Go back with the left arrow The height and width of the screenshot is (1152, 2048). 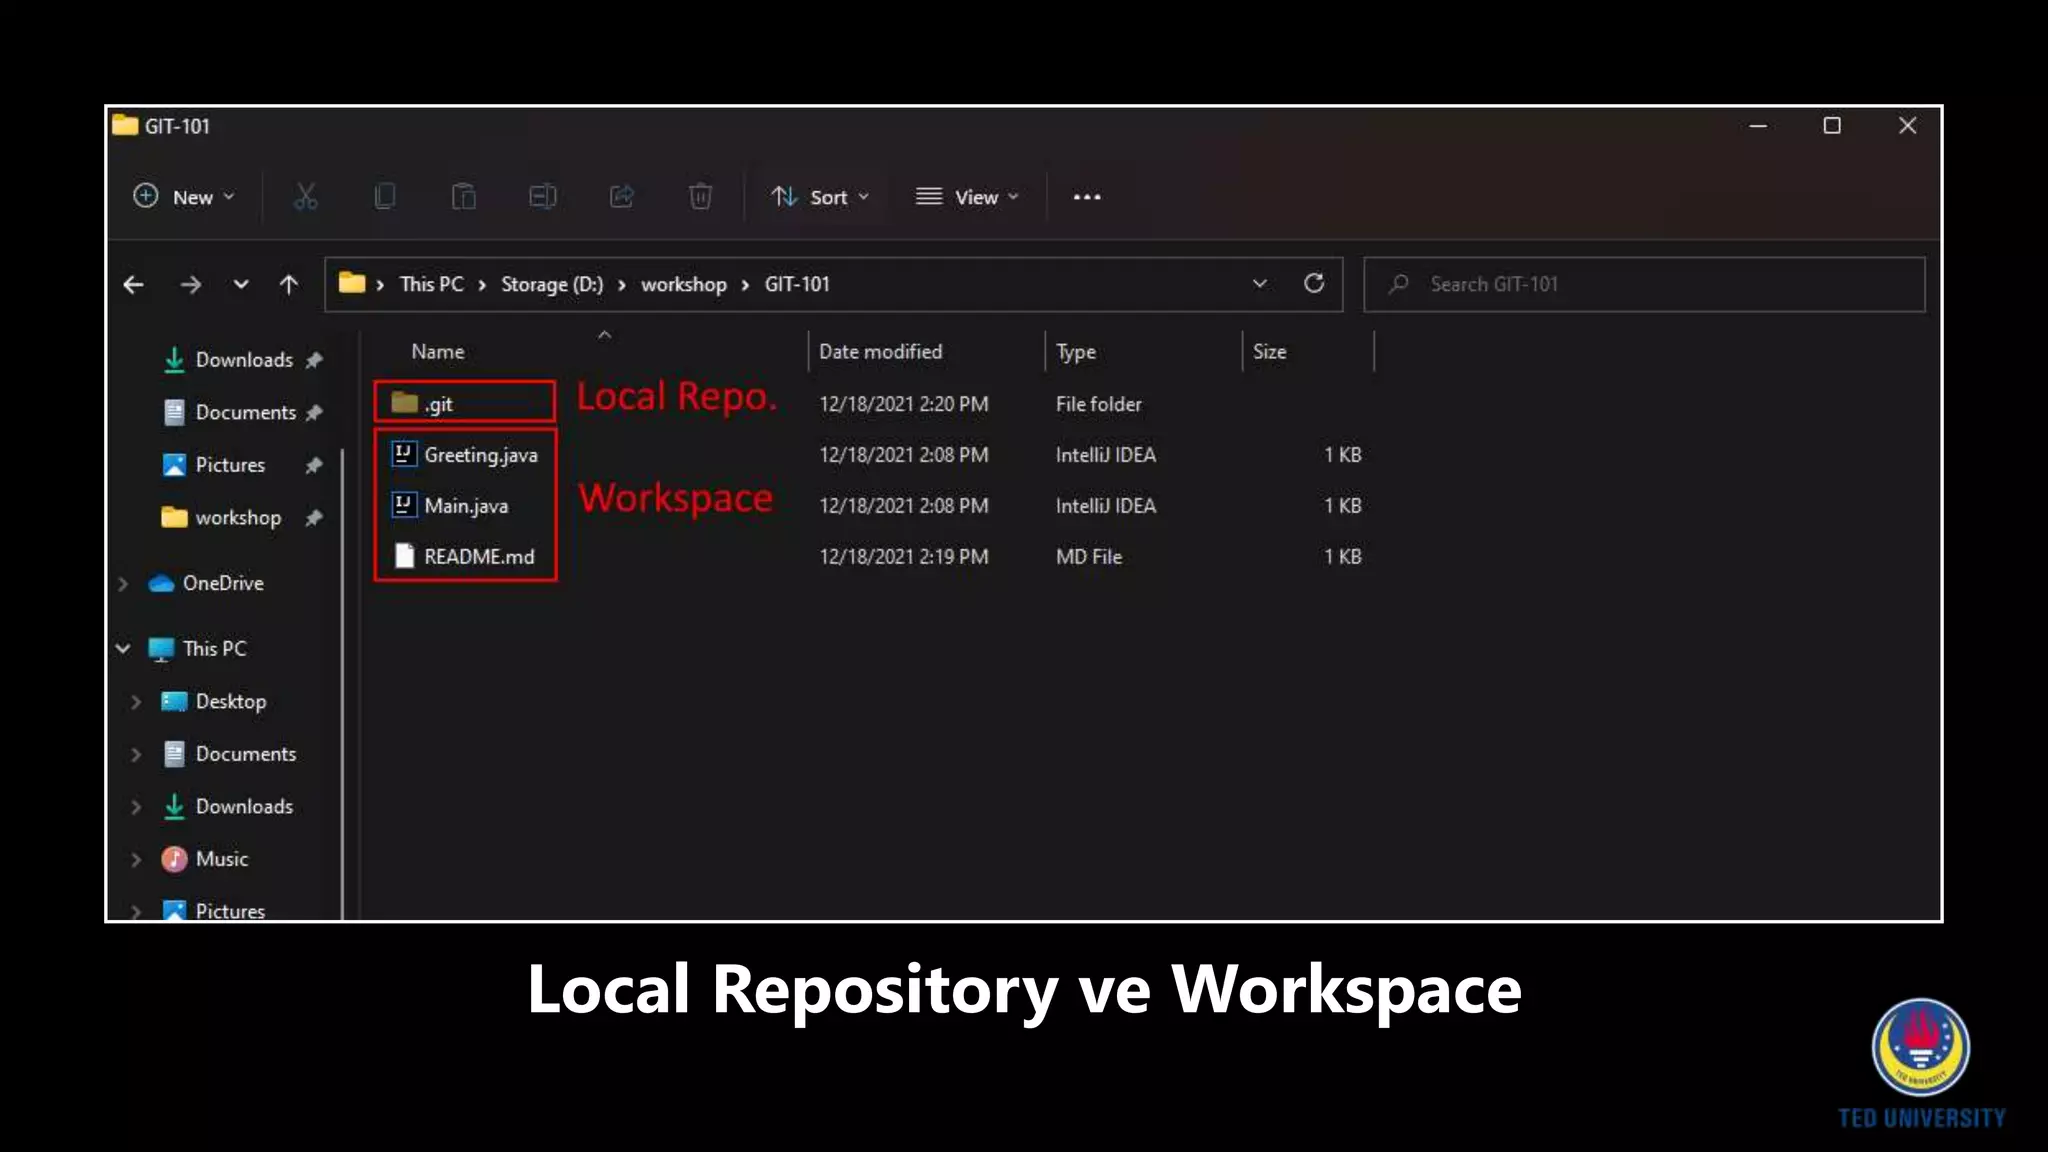click(133, 285)
